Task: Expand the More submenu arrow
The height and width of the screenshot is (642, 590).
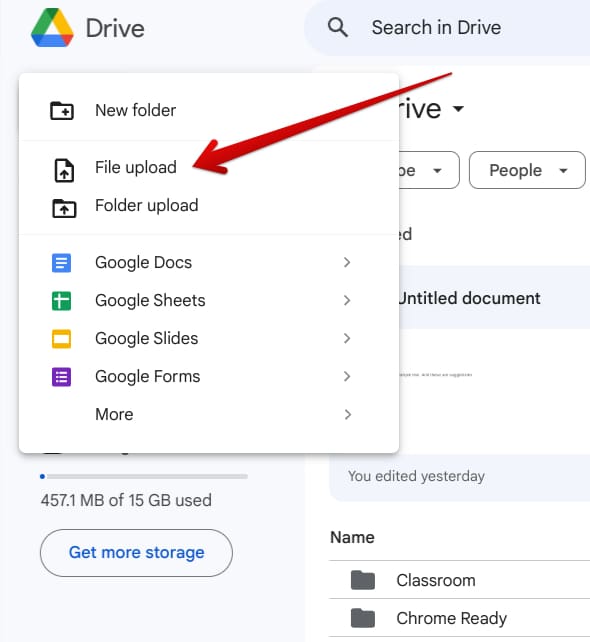Action: point(347,415)
